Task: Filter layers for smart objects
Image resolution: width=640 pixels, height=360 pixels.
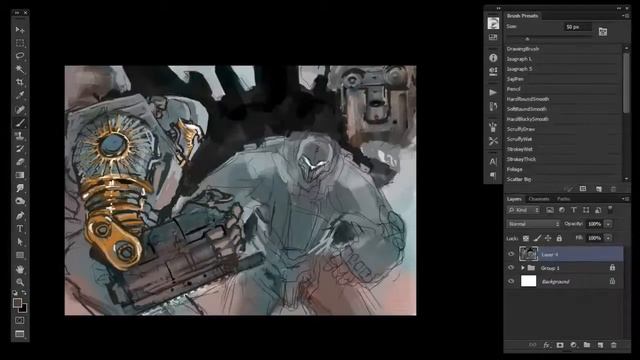Action: click(598, 210)
